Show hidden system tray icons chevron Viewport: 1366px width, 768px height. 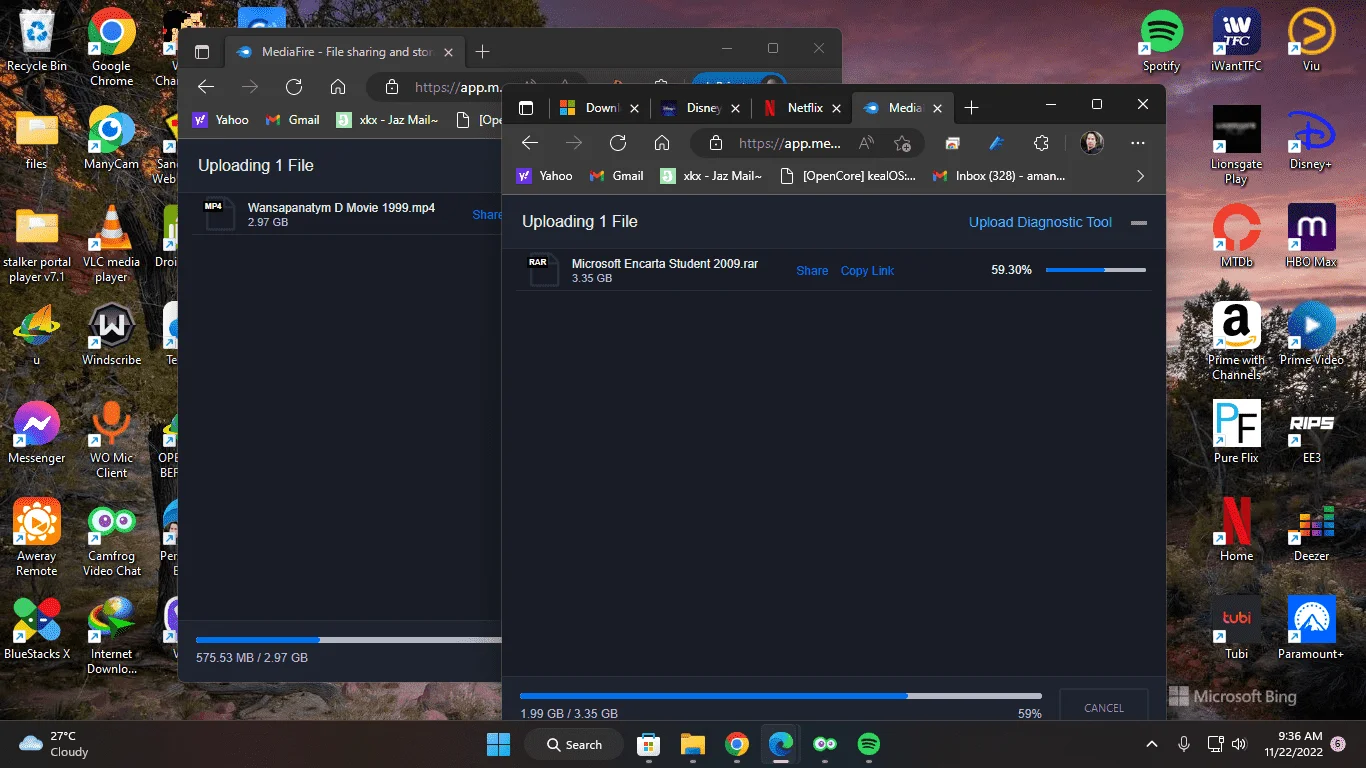point(1152,744)
